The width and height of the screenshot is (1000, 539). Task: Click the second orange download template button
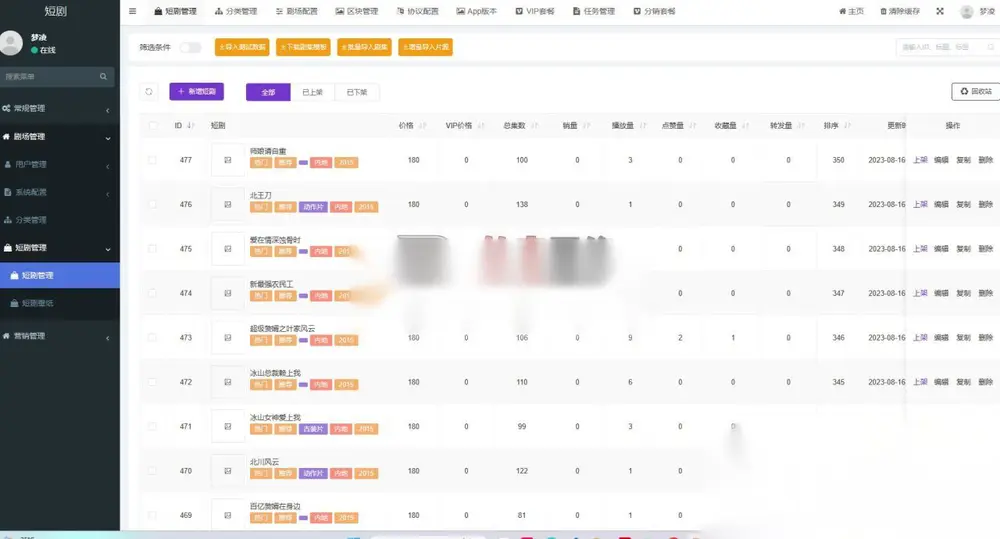click(x=303, y=47)
